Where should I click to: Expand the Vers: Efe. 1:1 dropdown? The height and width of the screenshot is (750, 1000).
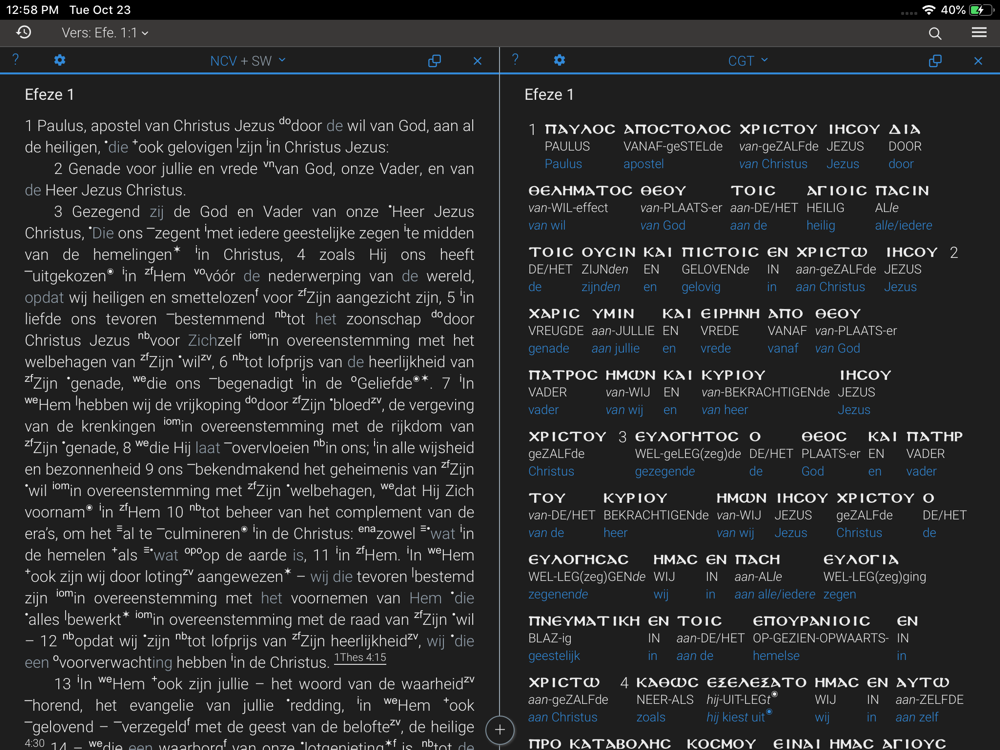pos(105,33)
